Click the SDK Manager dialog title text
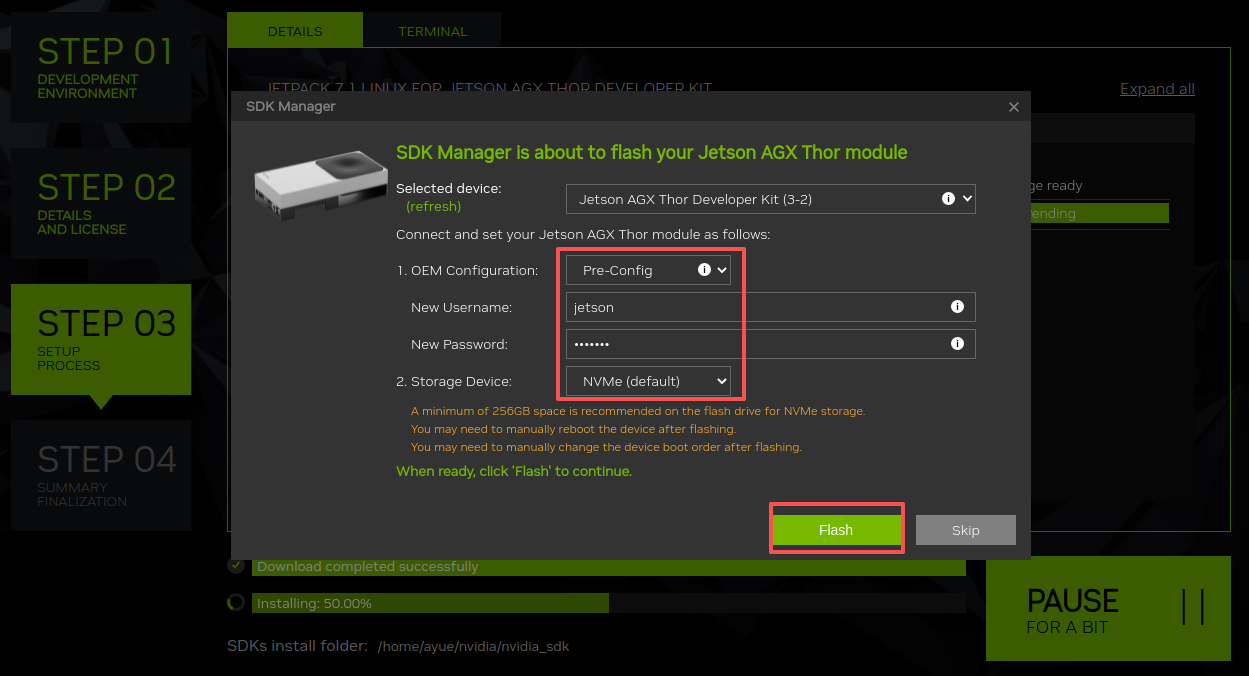Viewport: 1249px width, 676px height. (291, 106)
